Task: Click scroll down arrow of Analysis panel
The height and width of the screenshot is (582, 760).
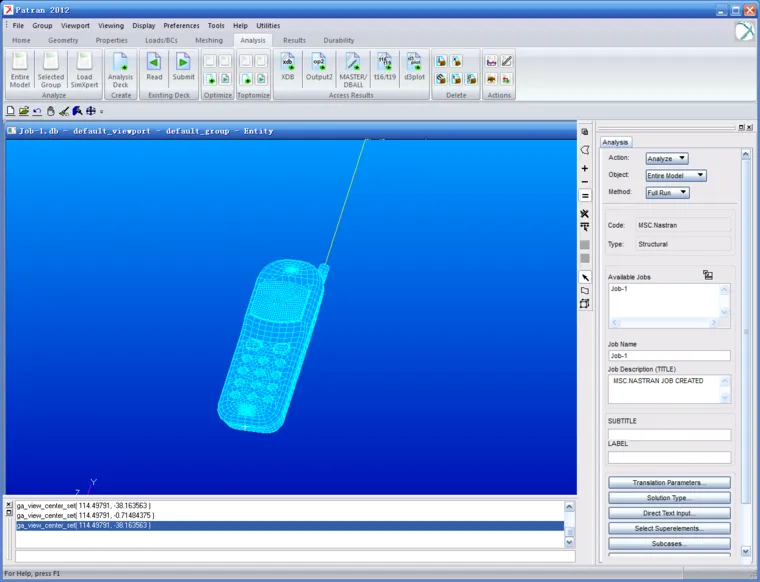Action: coord(745,551)
